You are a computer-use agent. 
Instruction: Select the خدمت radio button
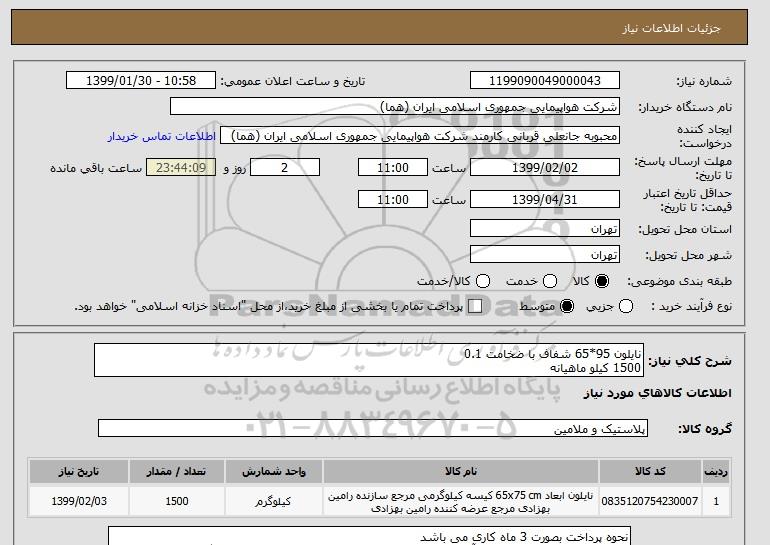[x=550, y=281]
